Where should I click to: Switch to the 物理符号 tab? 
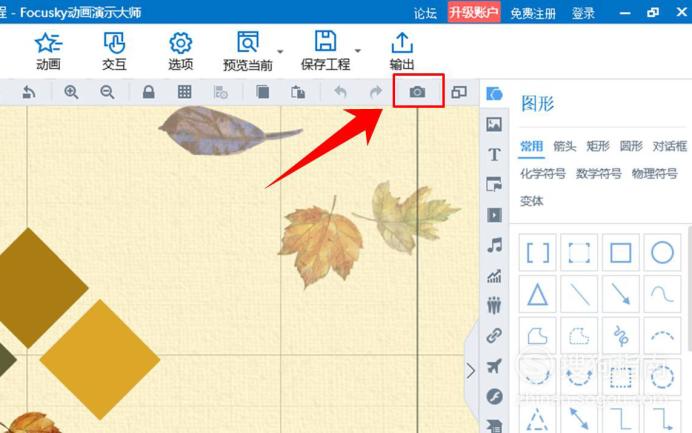(654, 173)
